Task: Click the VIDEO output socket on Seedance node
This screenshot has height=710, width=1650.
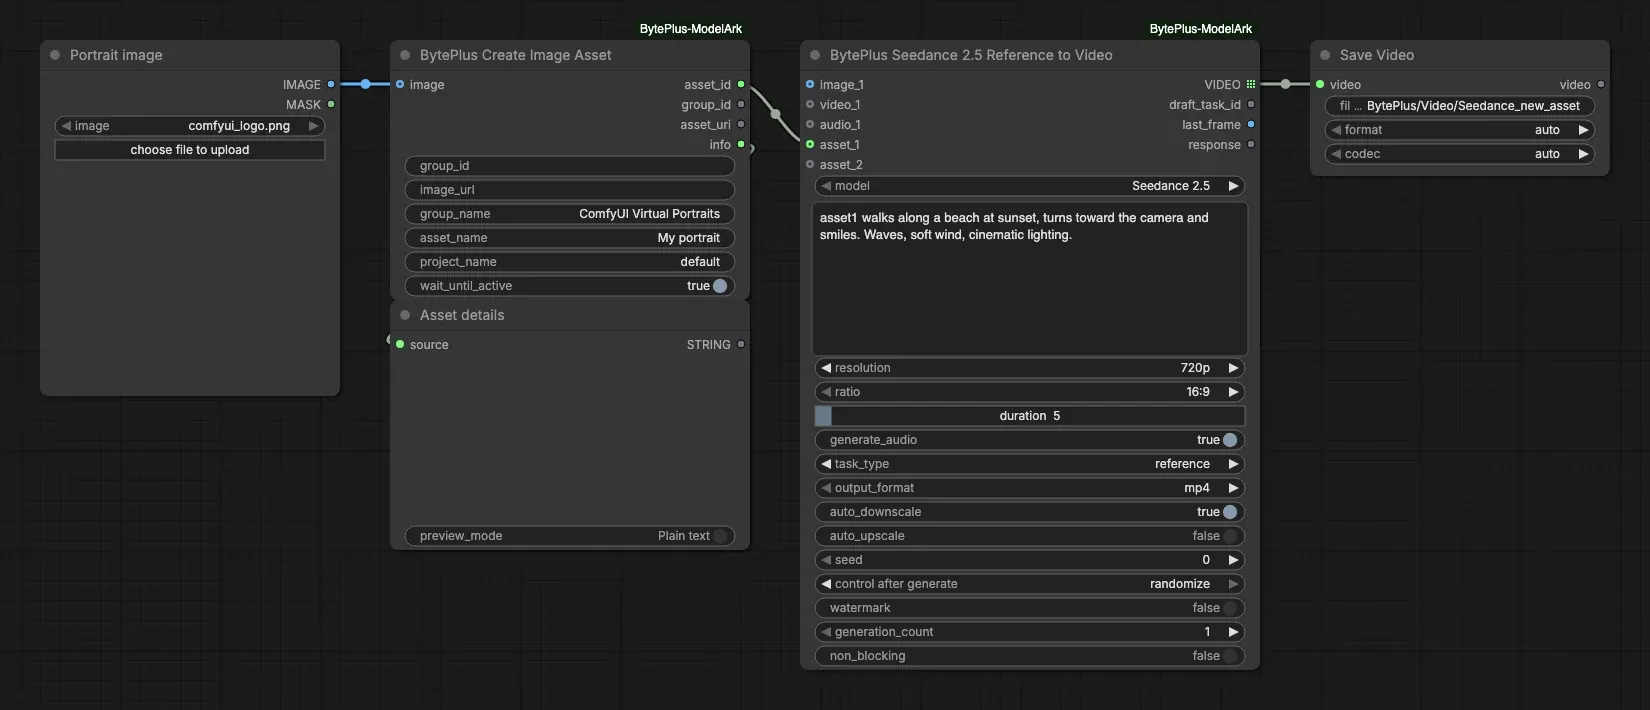Action: point(1251,85)
